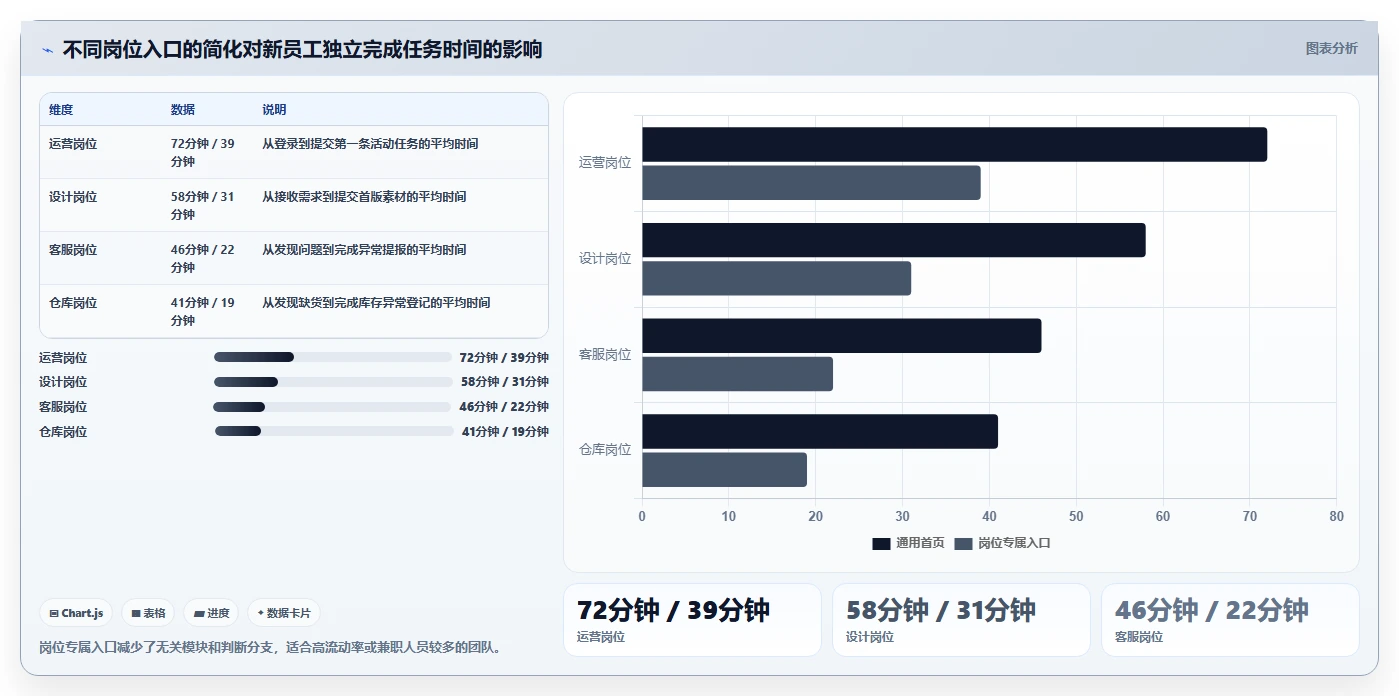1399x696 pixels.
Task: Select the 仓库岗位 table row cell
Action: tap(73, 302)
